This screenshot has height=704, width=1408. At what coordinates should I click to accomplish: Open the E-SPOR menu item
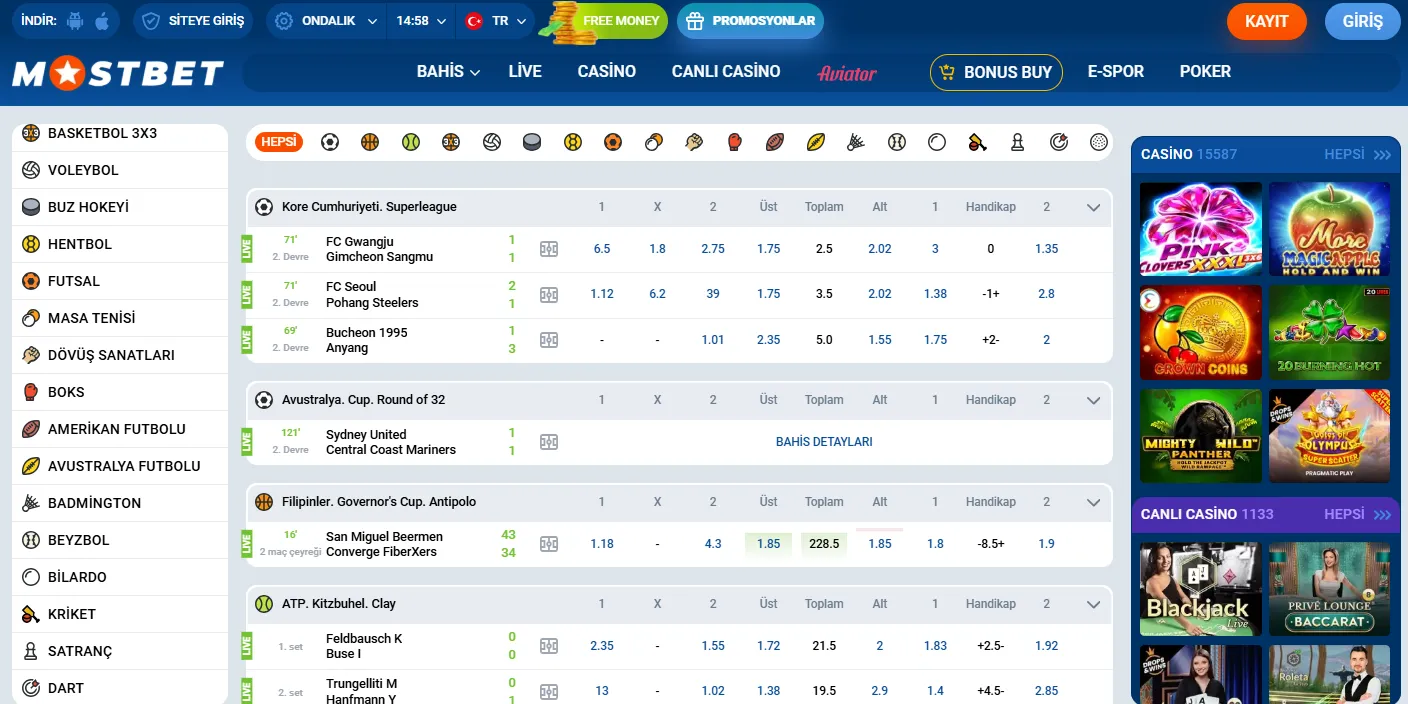[x=1116, y=71]
